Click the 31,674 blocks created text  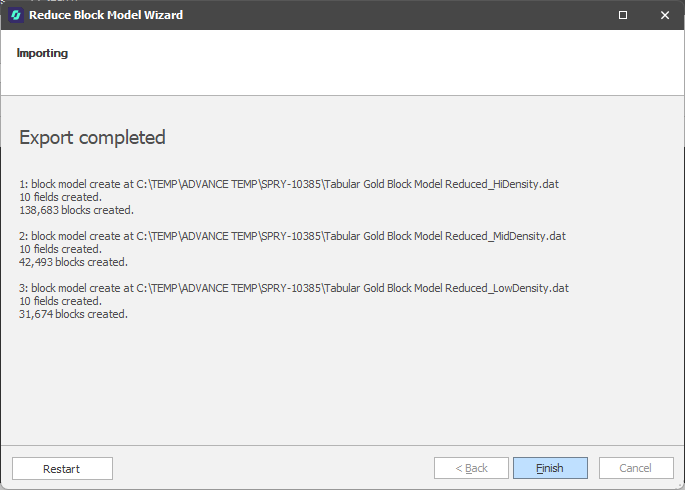point(73,314)
